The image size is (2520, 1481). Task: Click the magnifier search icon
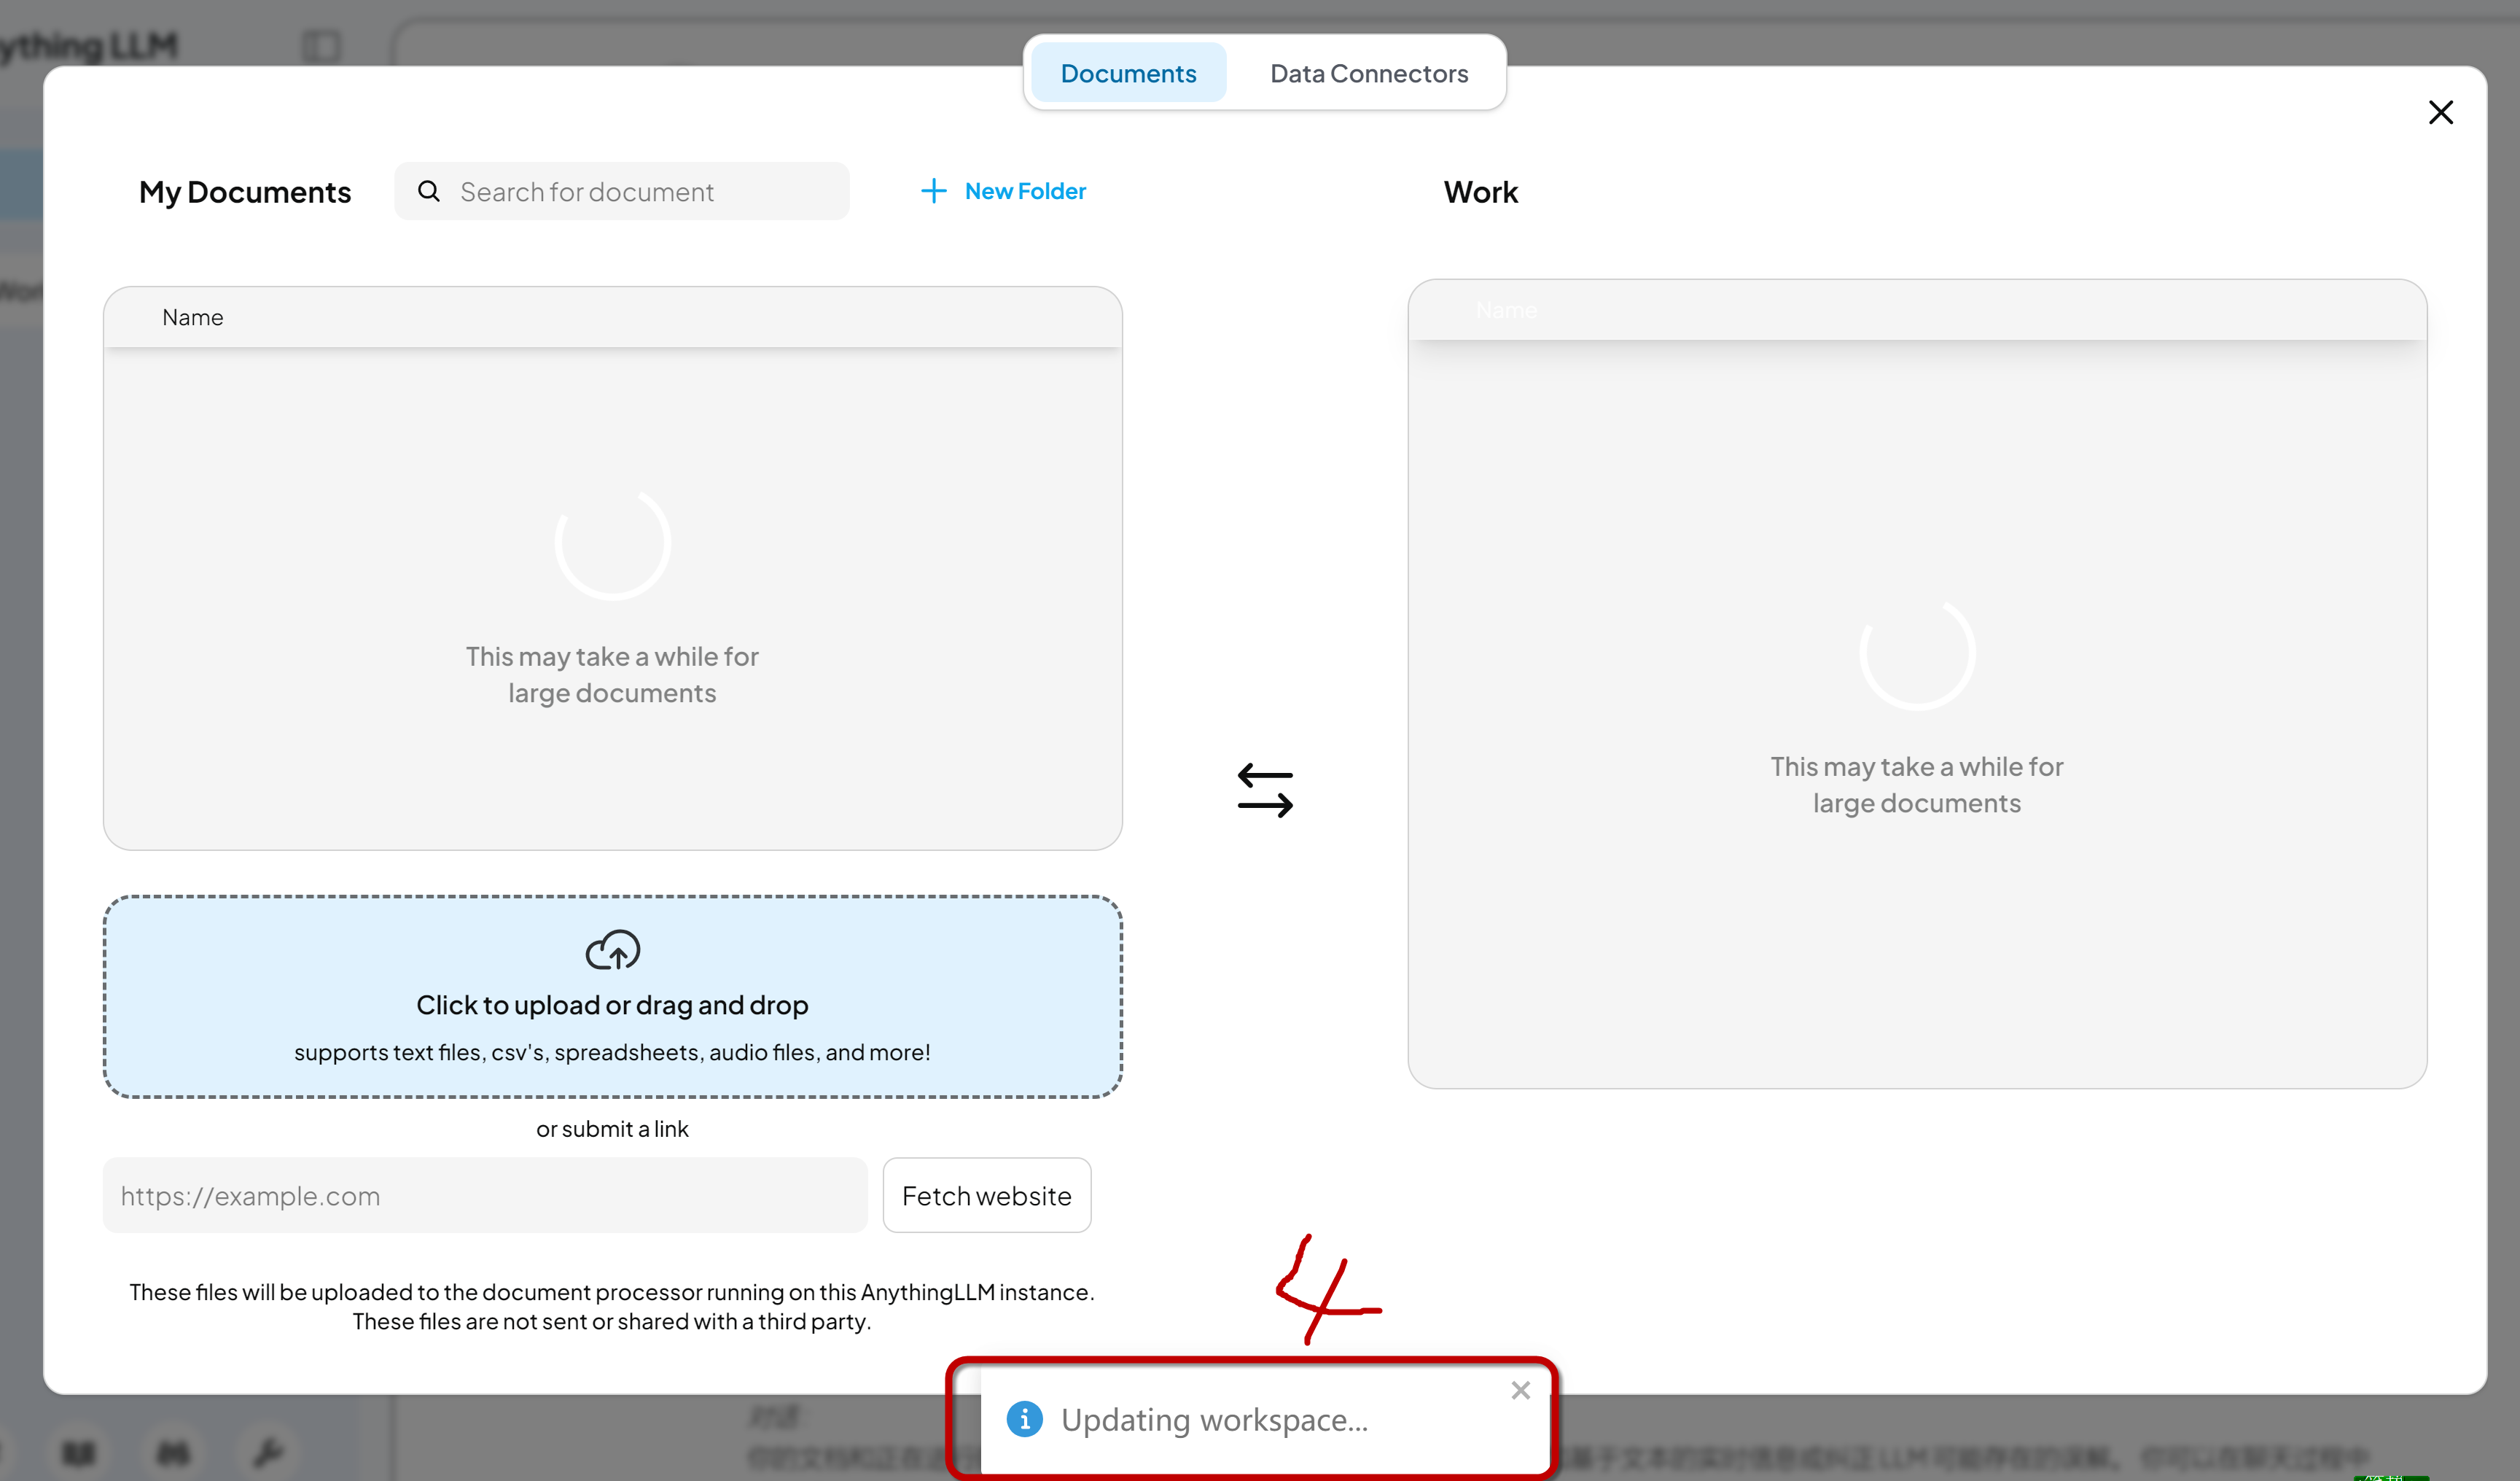tap(429, 191)
